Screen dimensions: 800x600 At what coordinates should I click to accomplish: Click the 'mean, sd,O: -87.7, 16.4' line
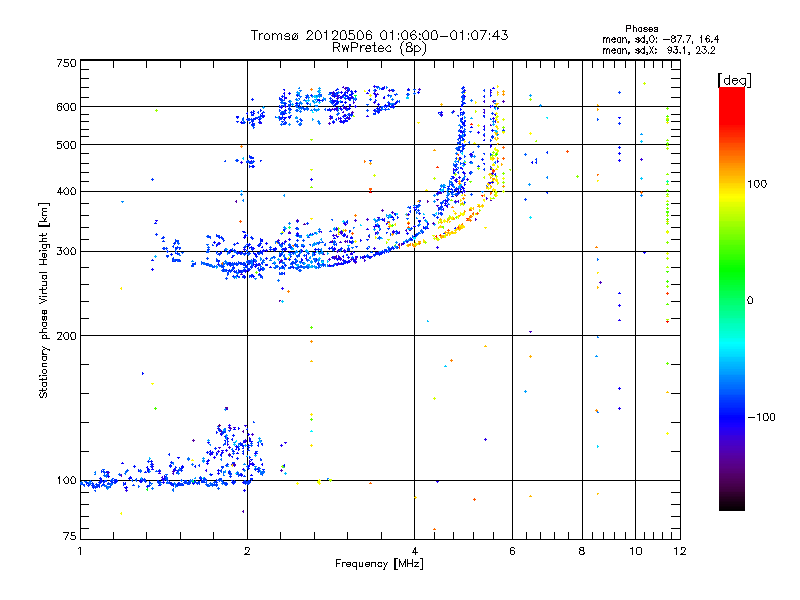click(x=661, y=39)
